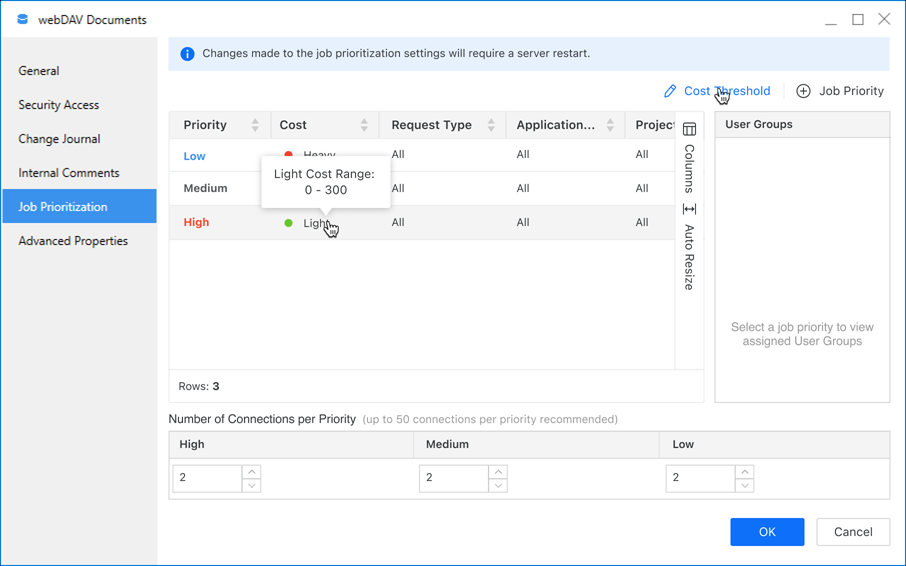
Task: Decrease Medium connections with down arrow
Action: [x=498, y=486]
